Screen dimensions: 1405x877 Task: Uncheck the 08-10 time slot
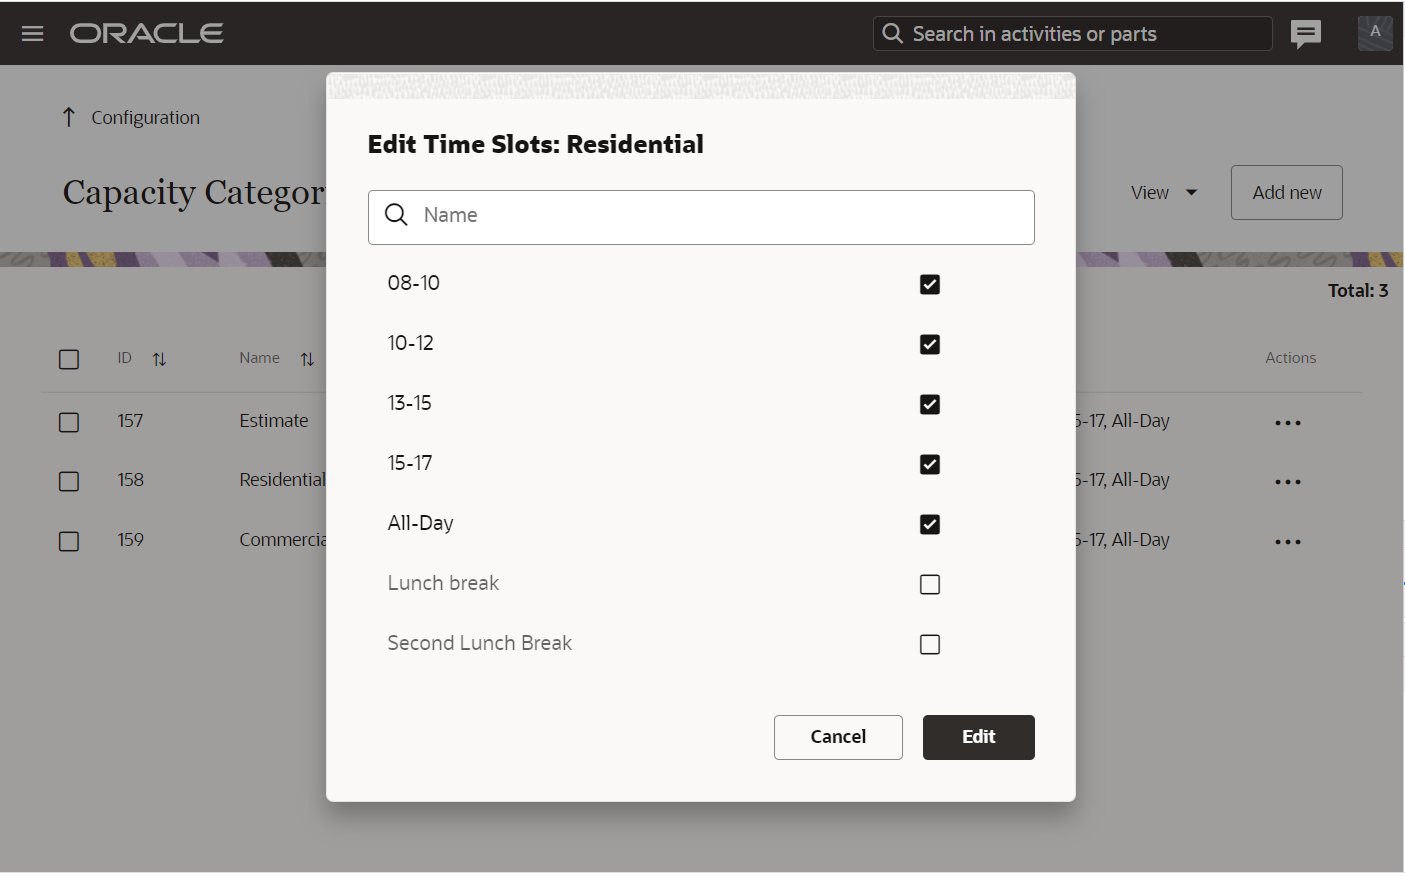click(x=929, y=285)
